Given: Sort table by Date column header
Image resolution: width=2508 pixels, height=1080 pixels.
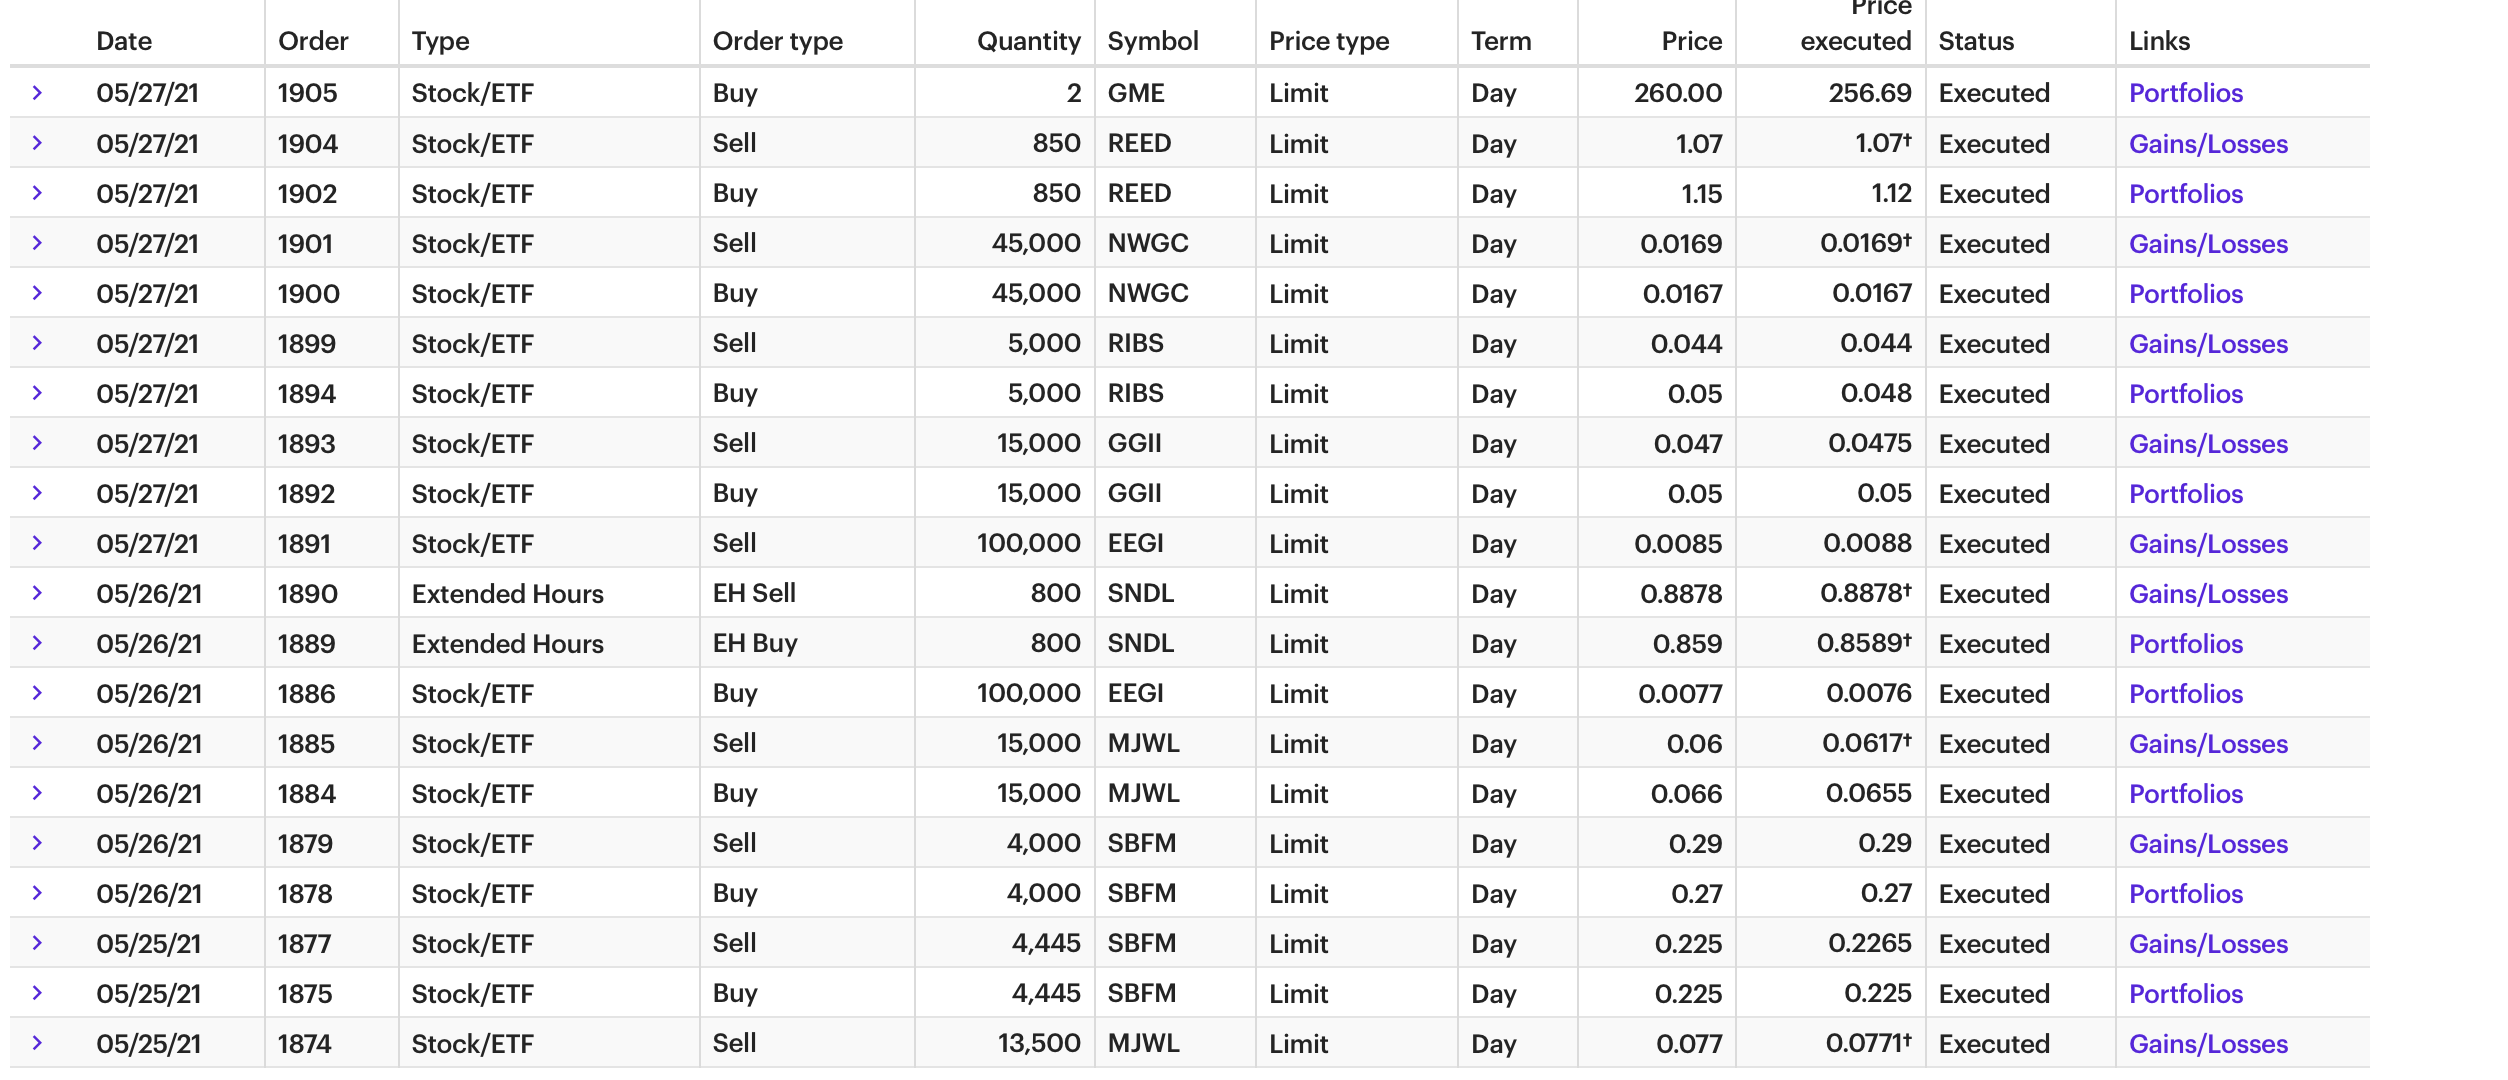Looking at the screenshot, I should pos(124,41).
